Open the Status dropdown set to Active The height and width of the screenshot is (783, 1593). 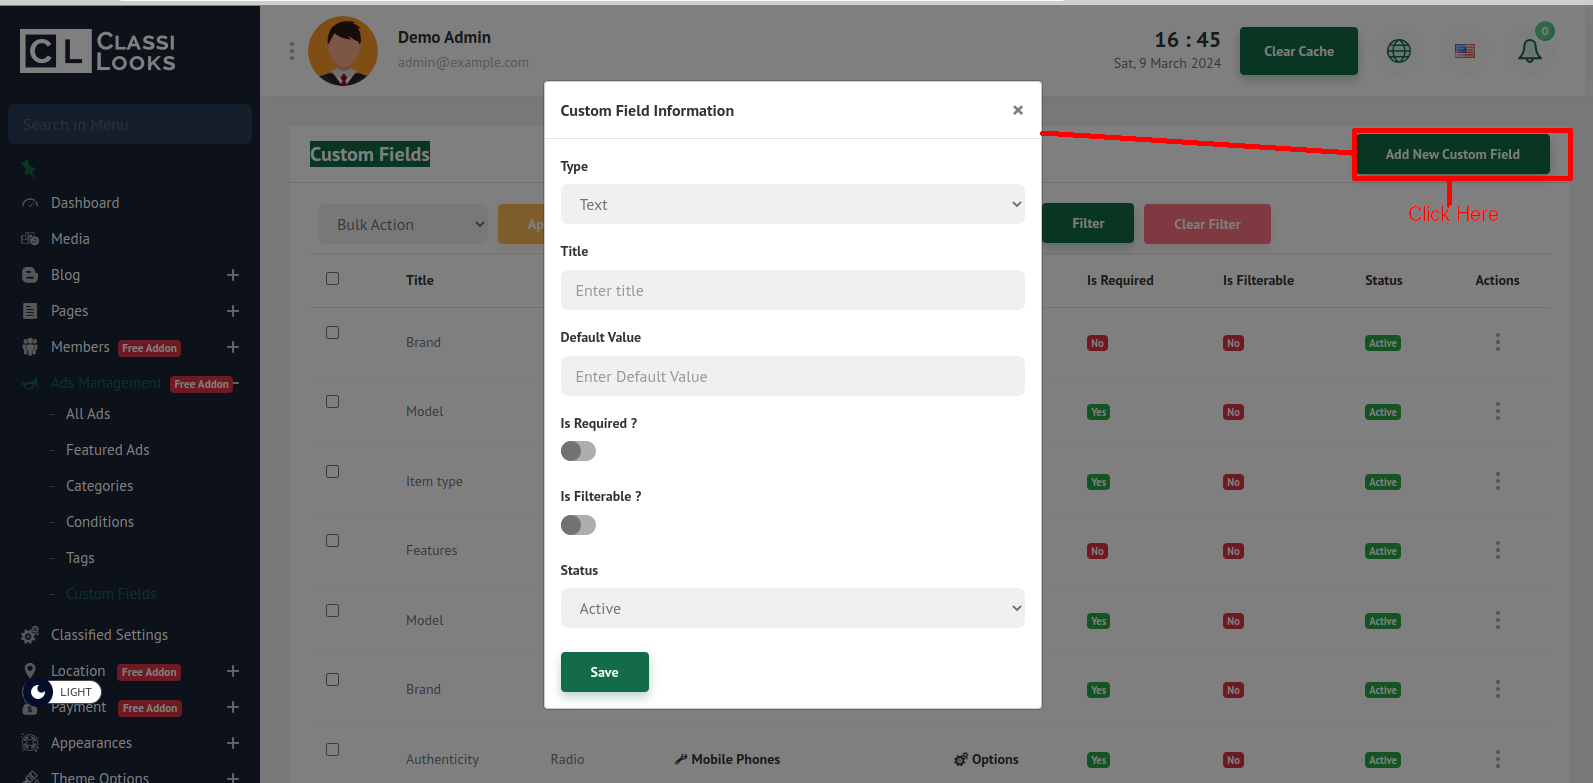click(x=792, y=608)
